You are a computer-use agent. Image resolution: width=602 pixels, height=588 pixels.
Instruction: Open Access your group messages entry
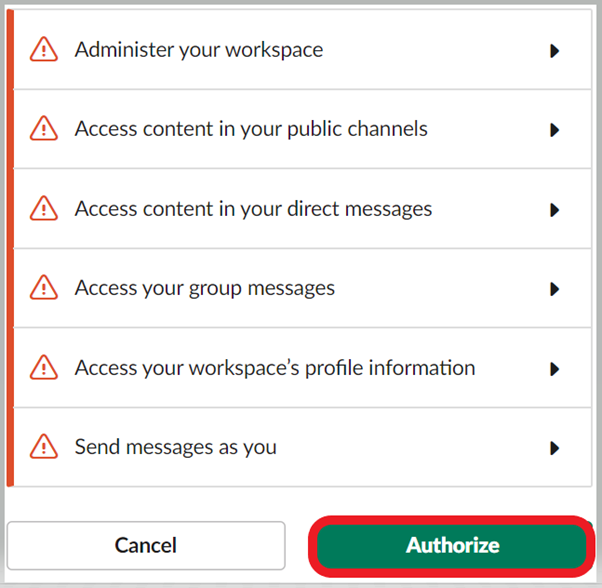coord(205,288)
